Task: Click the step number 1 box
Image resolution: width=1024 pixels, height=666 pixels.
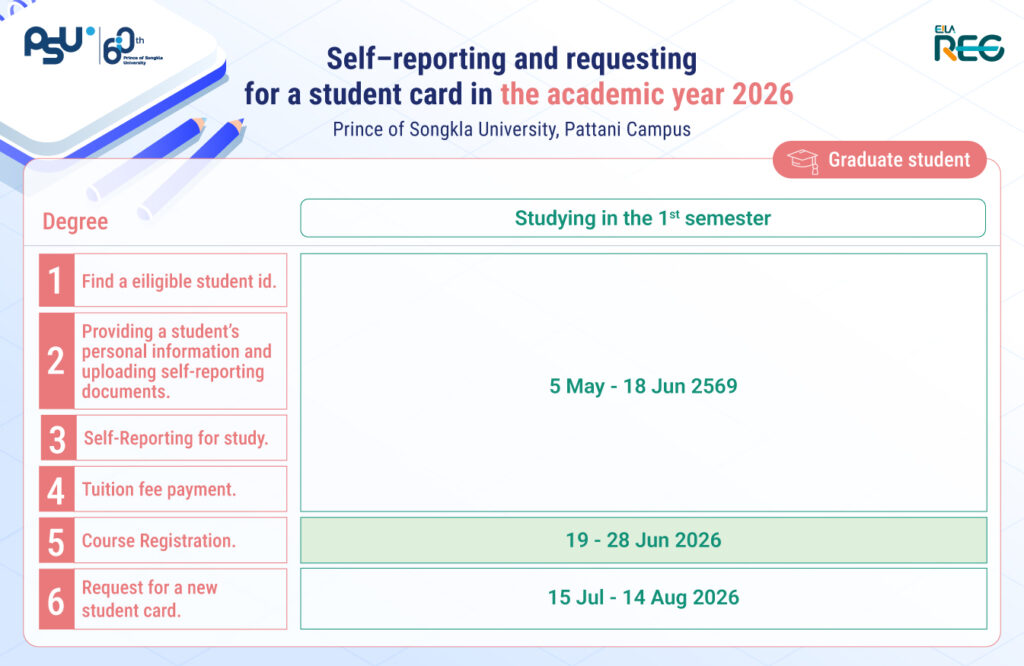Action: click(56, 281)
